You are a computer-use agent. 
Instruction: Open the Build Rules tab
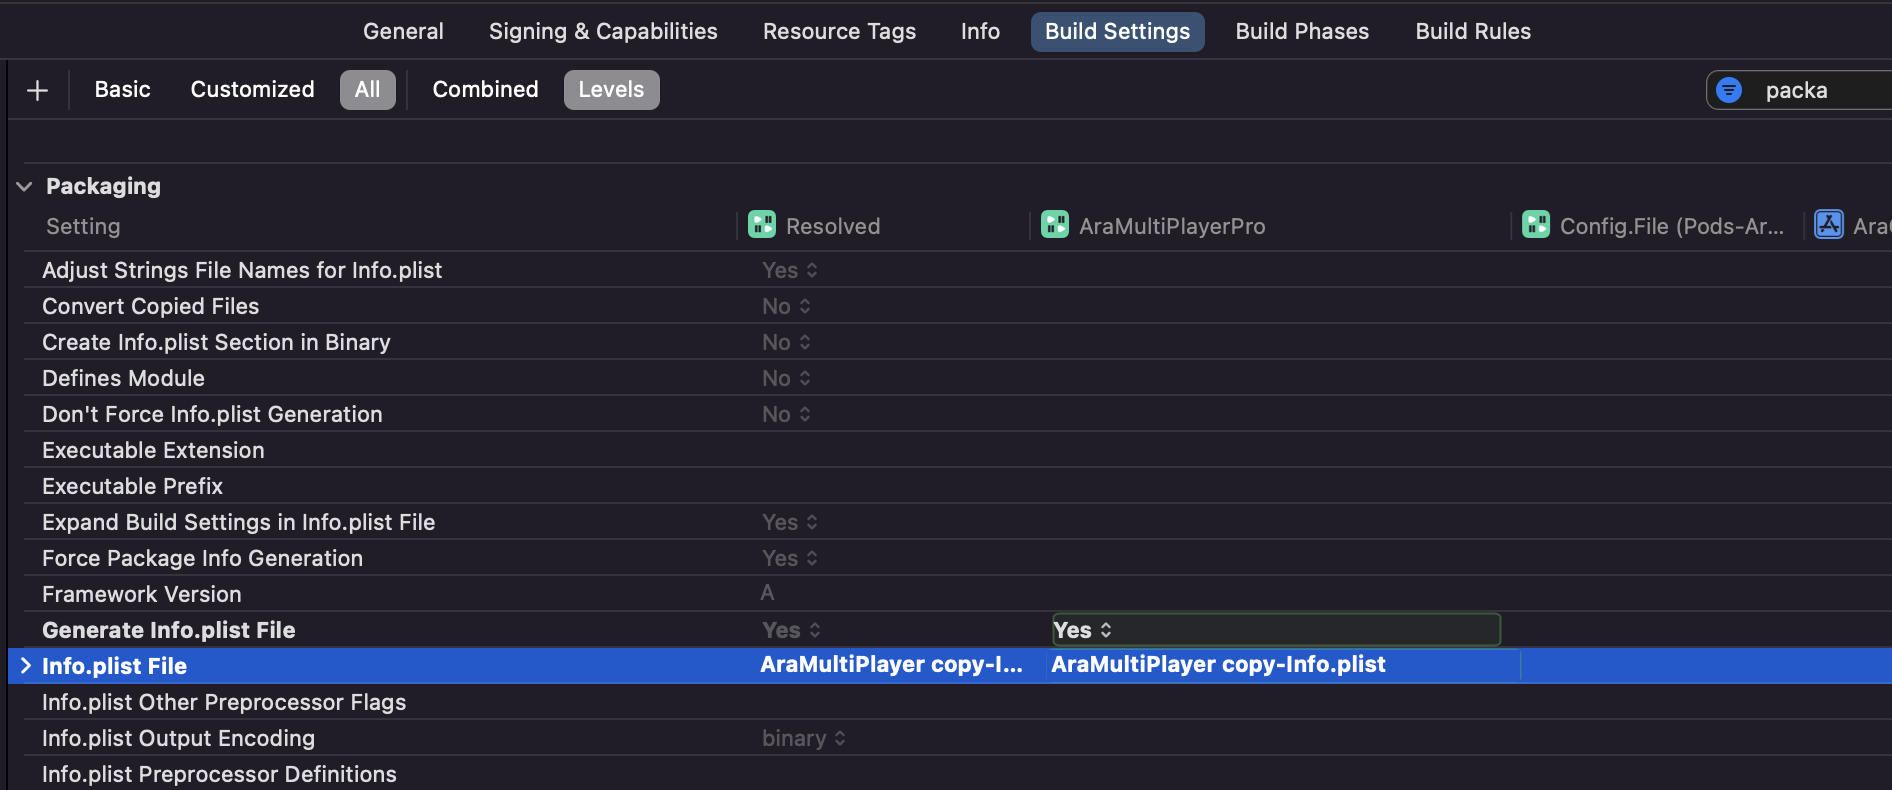tap(1473, 31)
